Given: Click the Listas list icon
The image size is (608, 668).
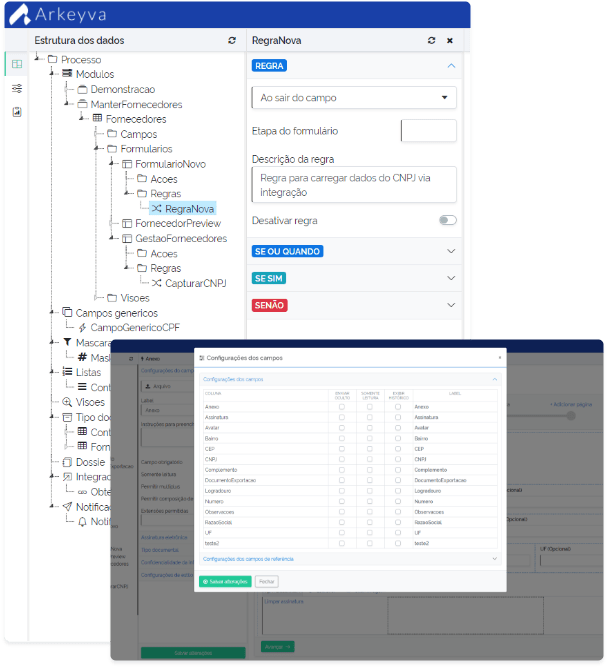Looking at the screenshot, I should 67,371.
